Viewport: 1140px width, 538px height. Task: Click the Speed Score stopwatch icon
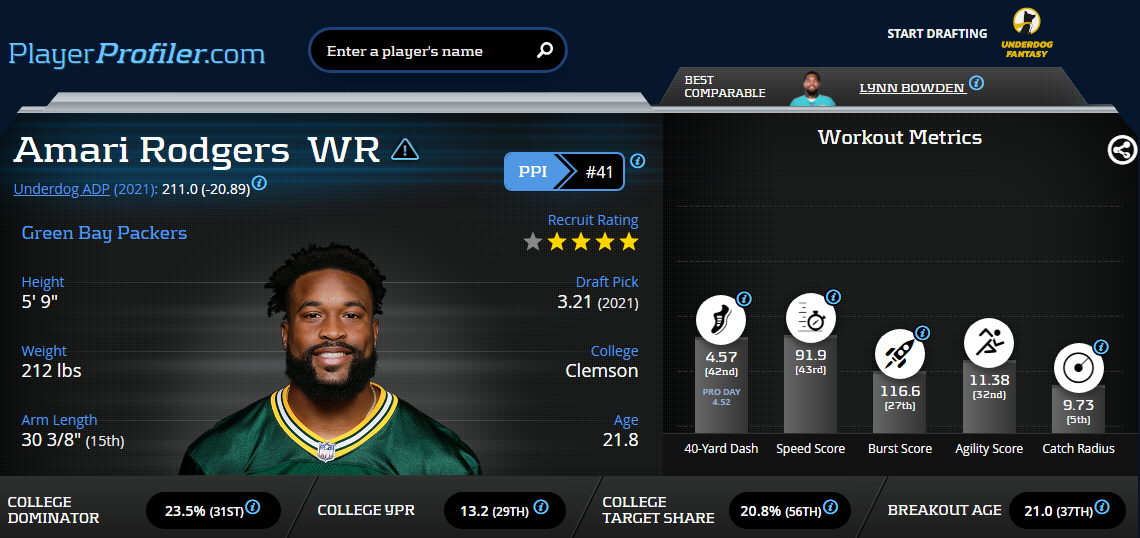point(811,318)
